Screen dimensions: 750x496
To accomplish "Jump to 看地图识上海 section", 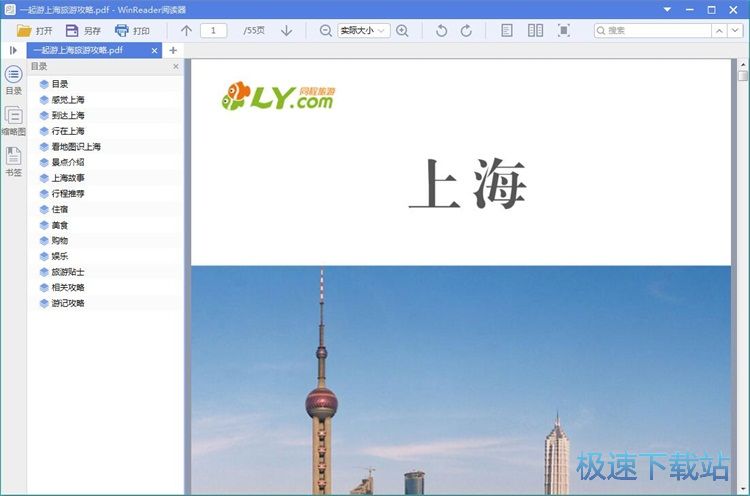I will pos(76,147).
